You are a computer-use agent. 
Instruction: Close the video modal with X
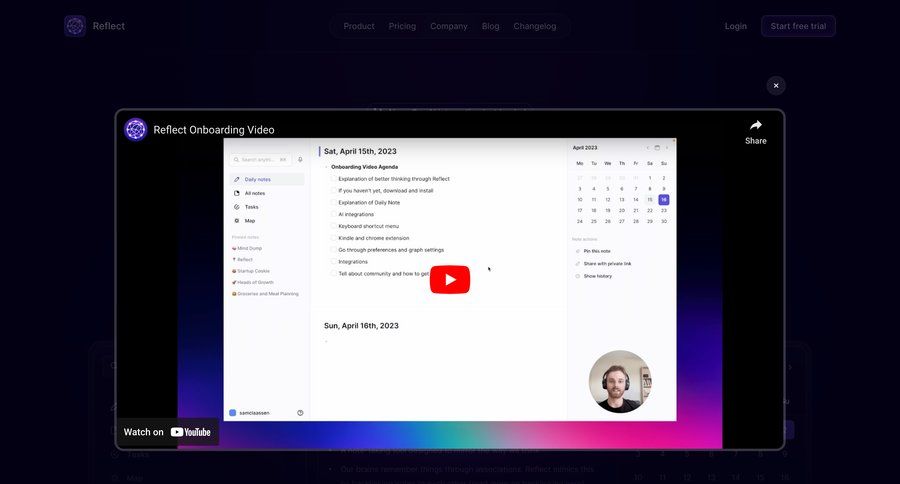776,86
